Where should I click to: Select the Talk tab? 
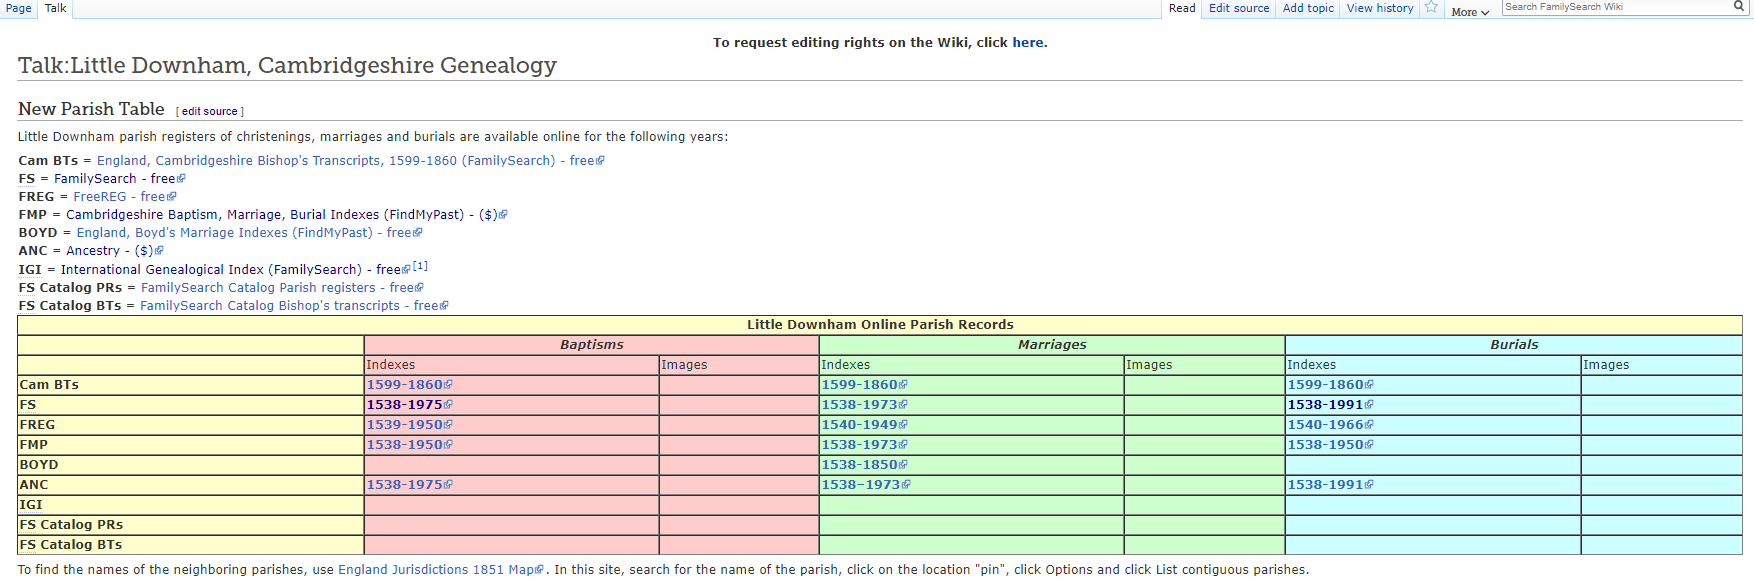(56, 8)
